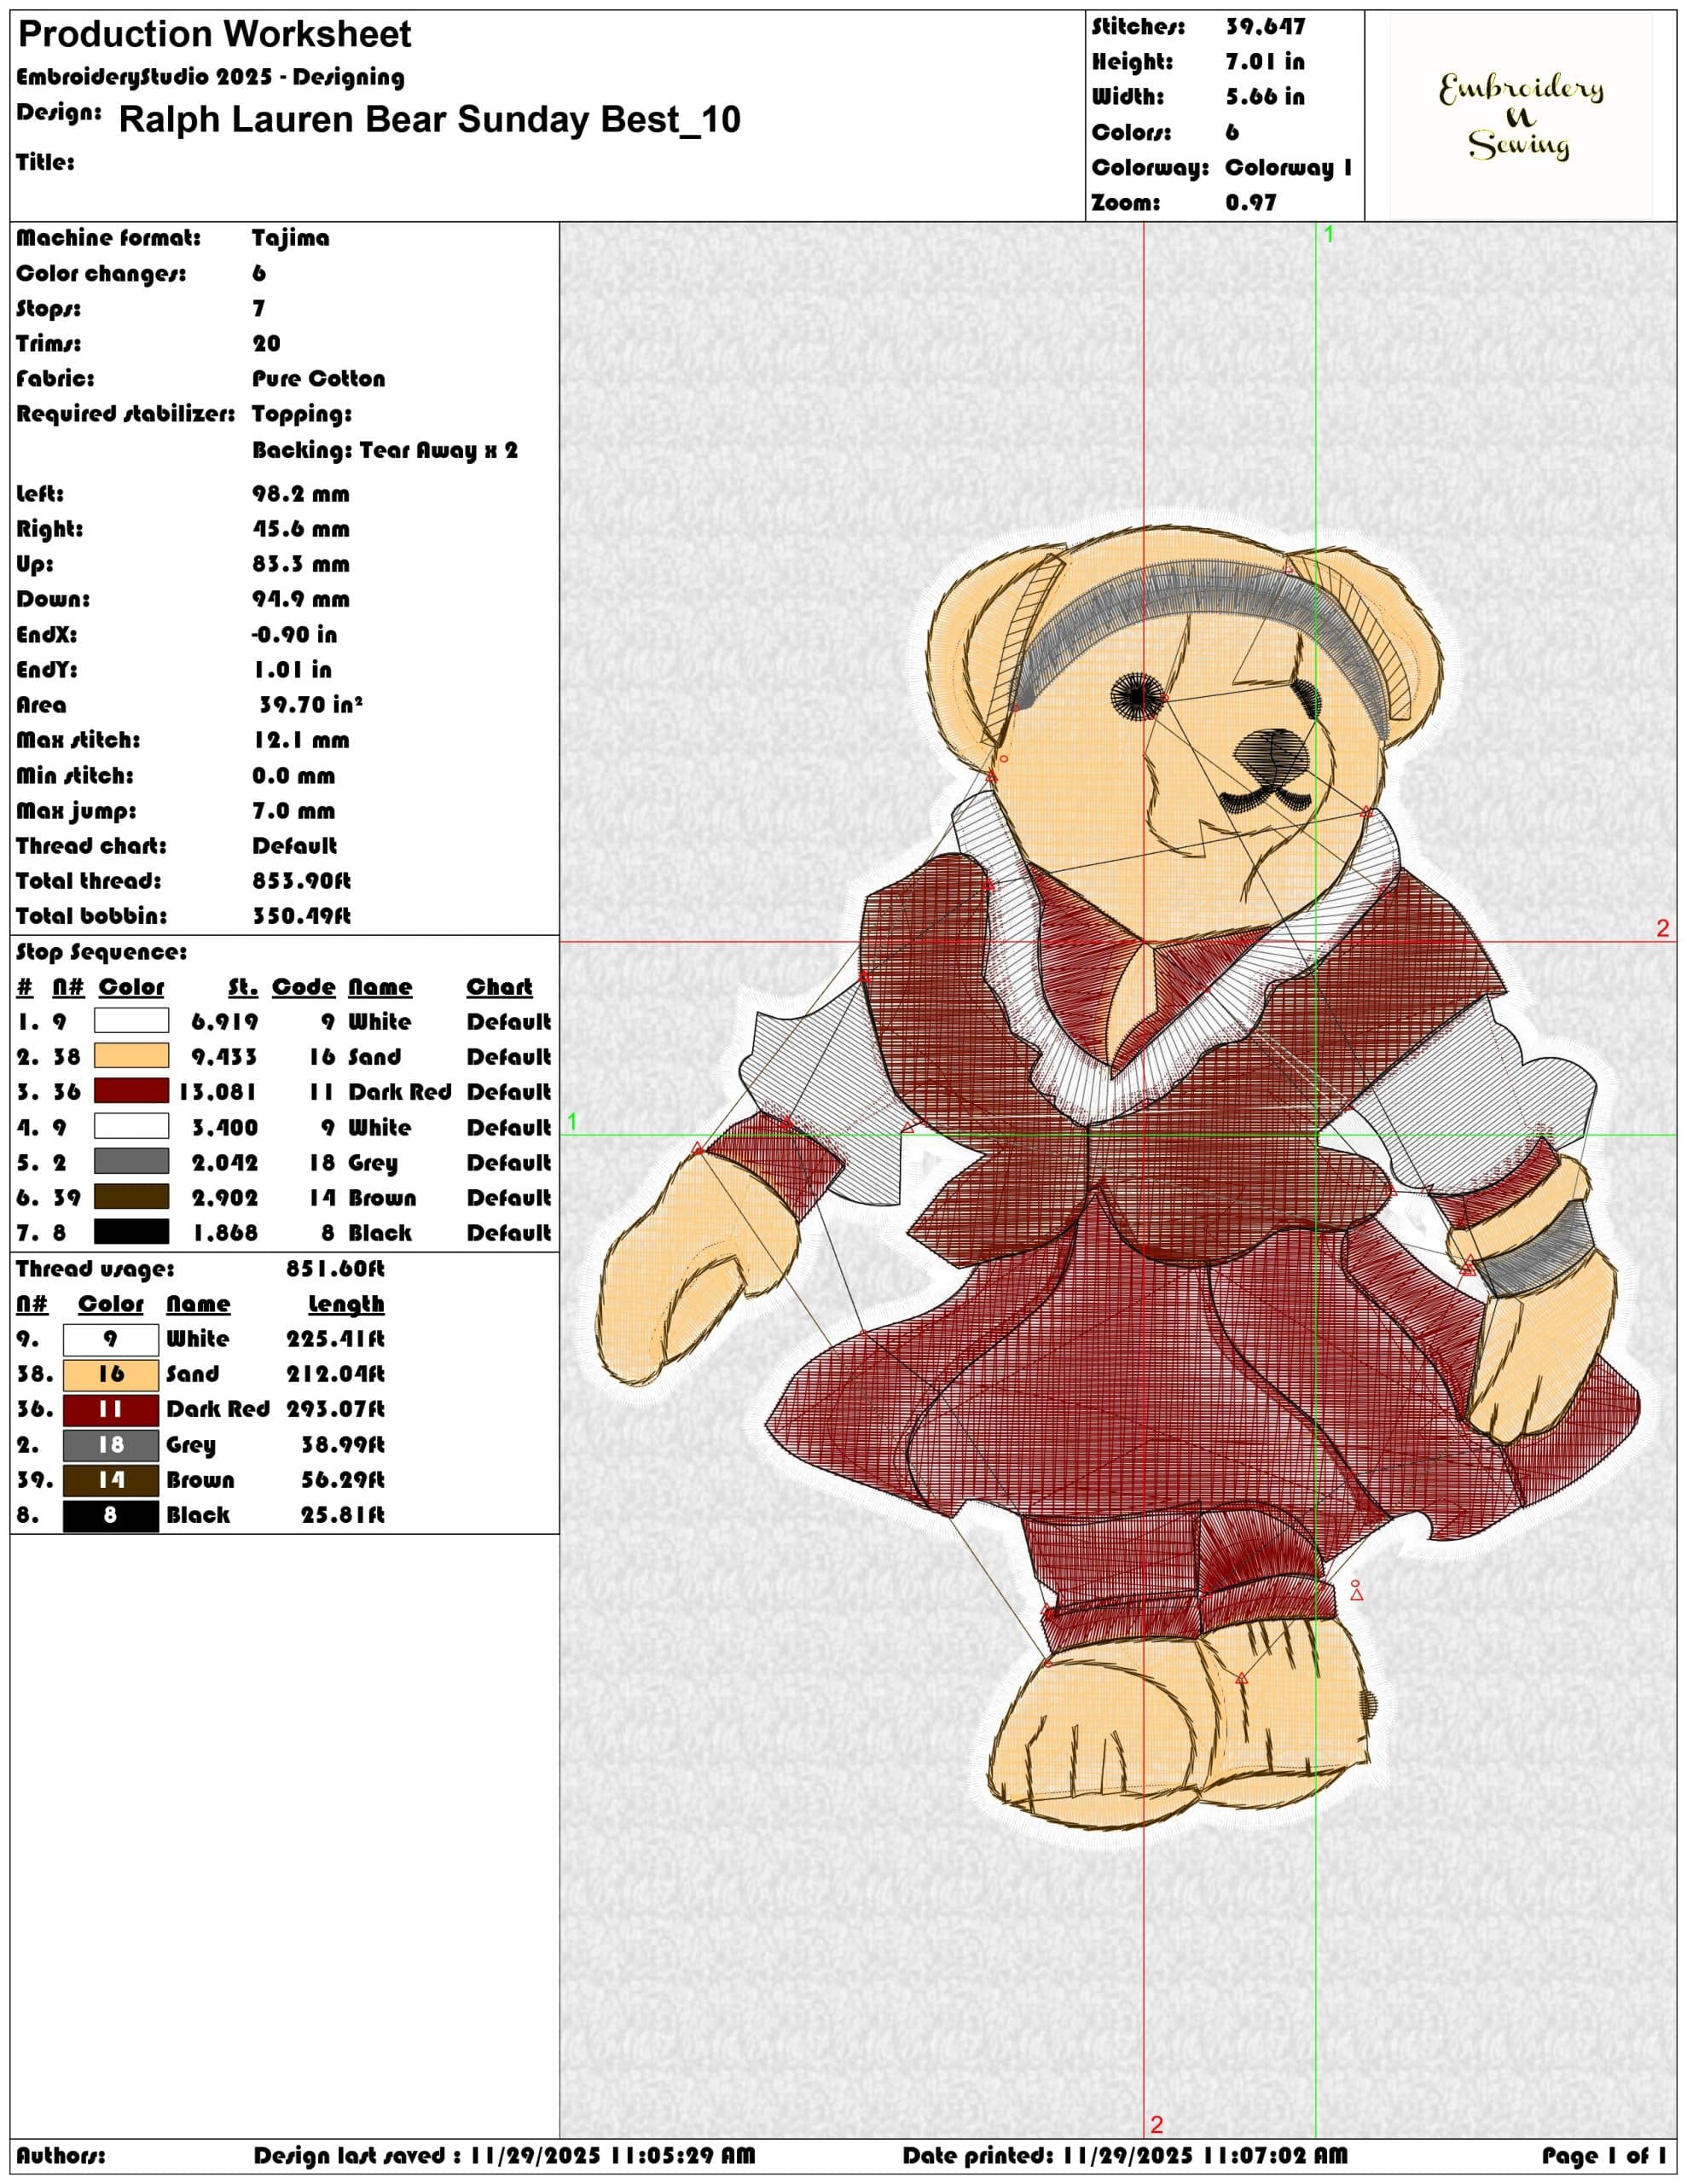
Task: Click thread length "293.07ft"
Action: point(335,1409)
